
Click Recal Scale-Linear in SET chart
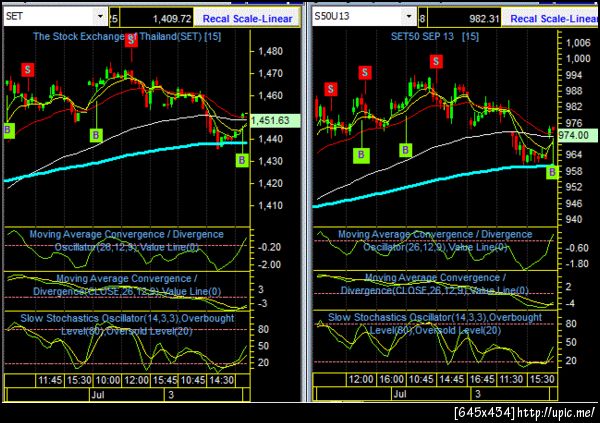pos(247,18)
